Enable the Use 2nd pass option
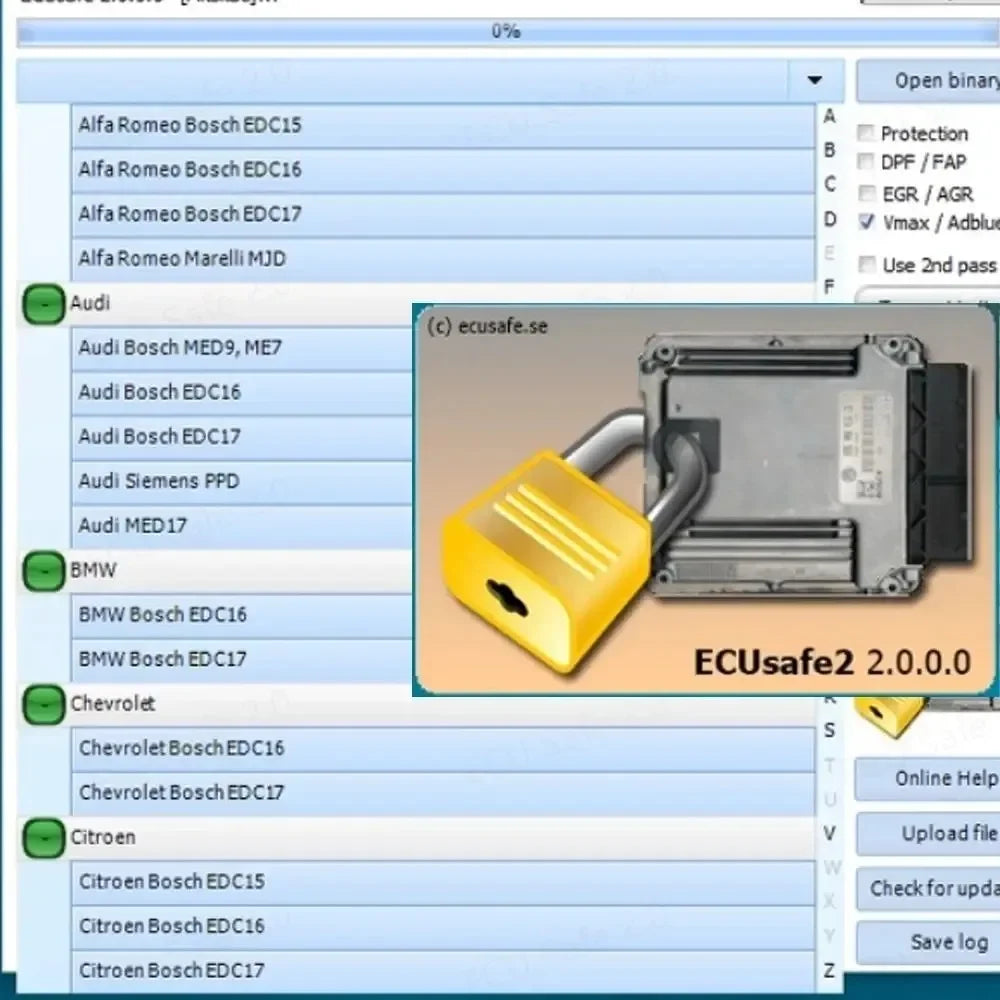 click(x=866, y=265)
